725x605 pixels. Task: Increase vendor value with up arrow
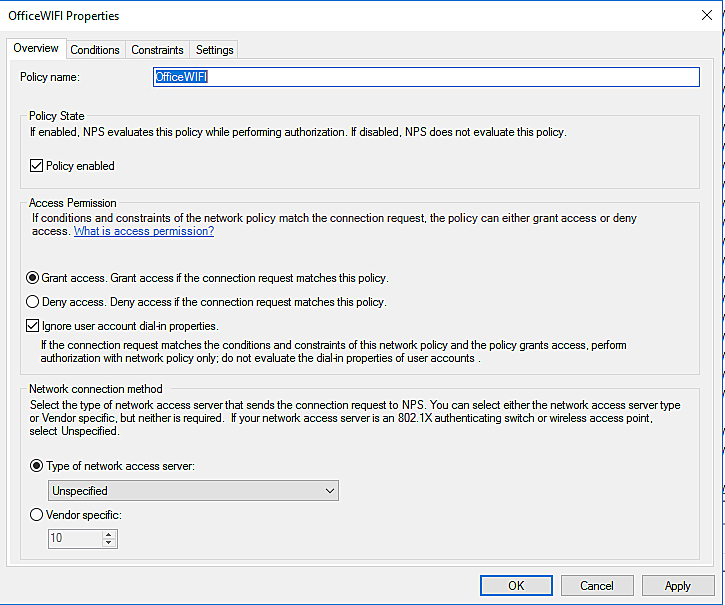click(109, 534)
